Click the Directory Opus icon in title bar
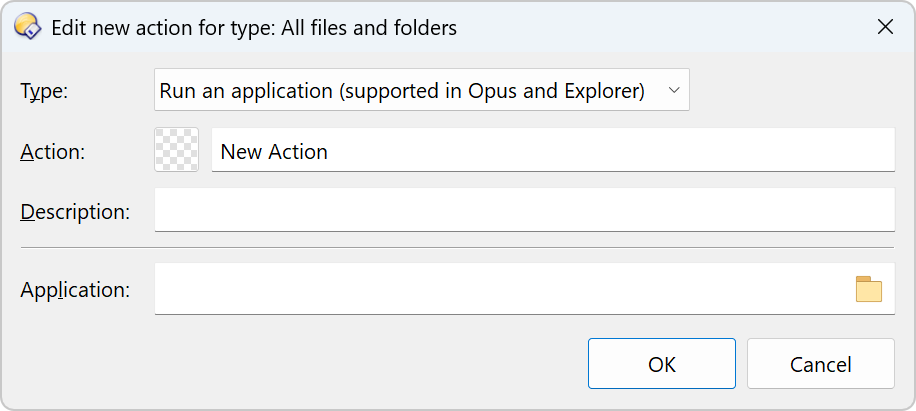Image resolution: width=916 pixels, height=411 pixels. coord(27,27)
